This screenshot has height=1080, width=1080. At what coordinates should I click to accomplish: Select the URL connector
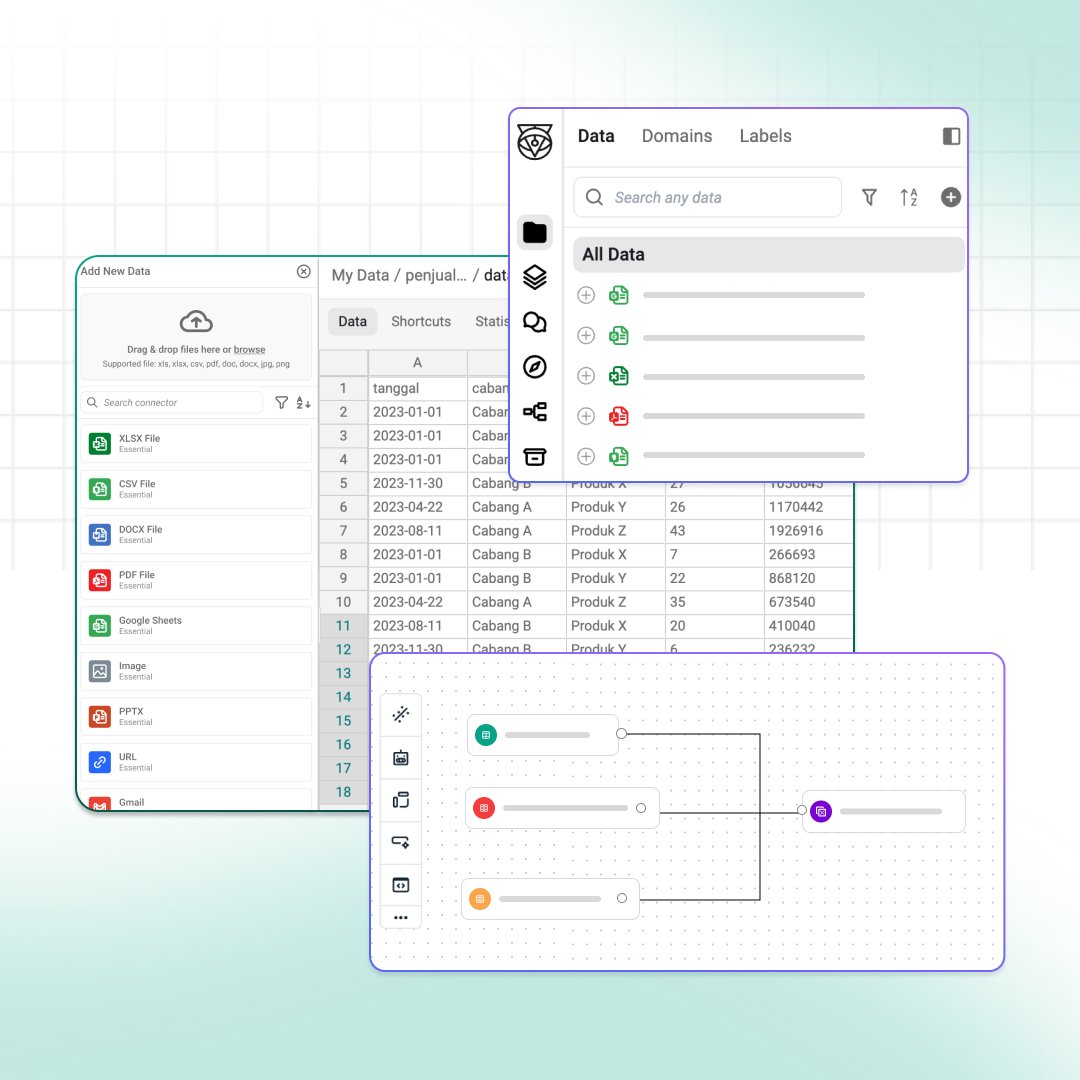196,762
